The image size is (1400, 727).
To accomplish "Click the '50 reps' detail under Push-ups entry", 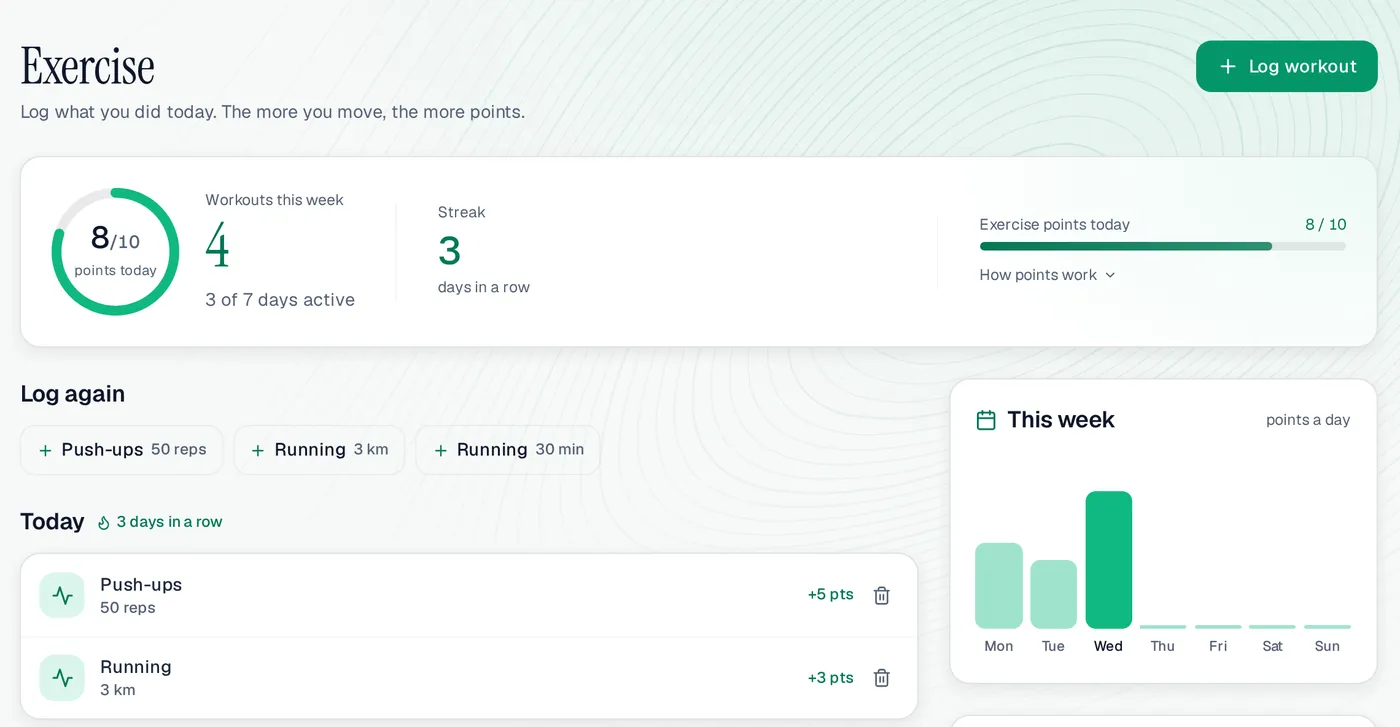I will coord(127,608).
